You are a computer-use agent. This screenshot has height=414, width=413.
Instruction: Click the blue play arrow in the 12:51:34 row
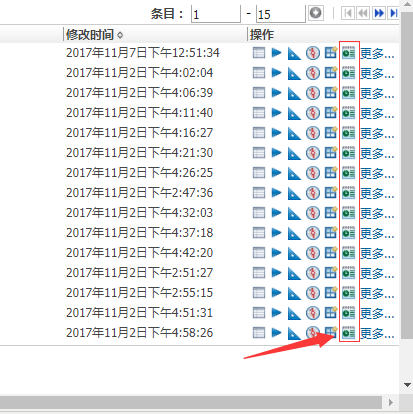(276, 53)
